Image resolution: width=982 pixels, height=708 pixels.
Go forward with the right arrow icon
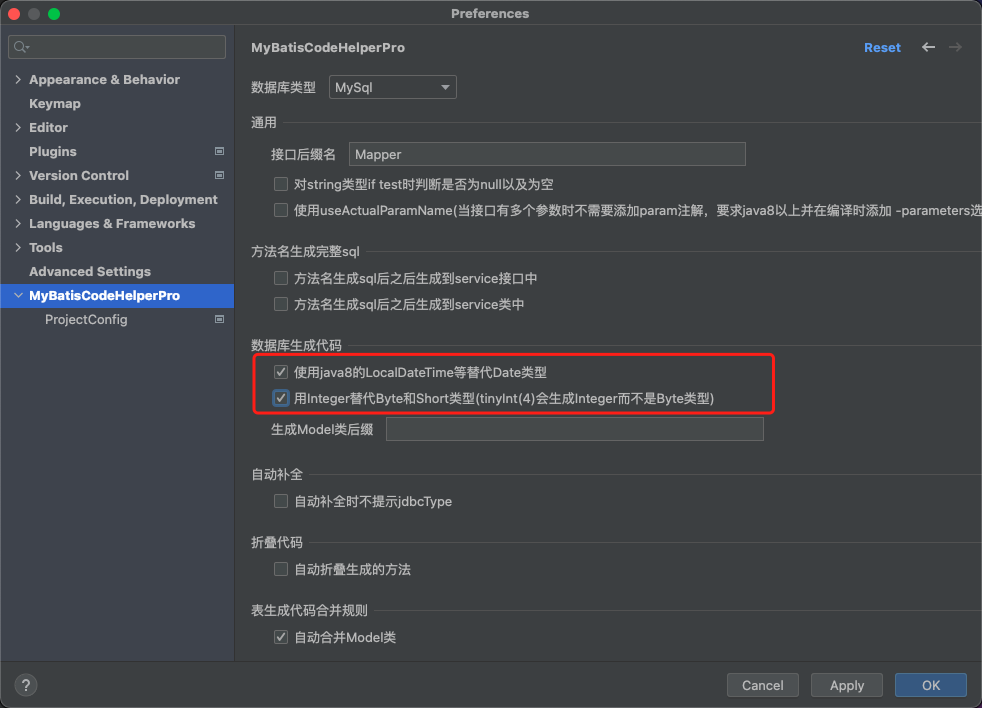955,47
